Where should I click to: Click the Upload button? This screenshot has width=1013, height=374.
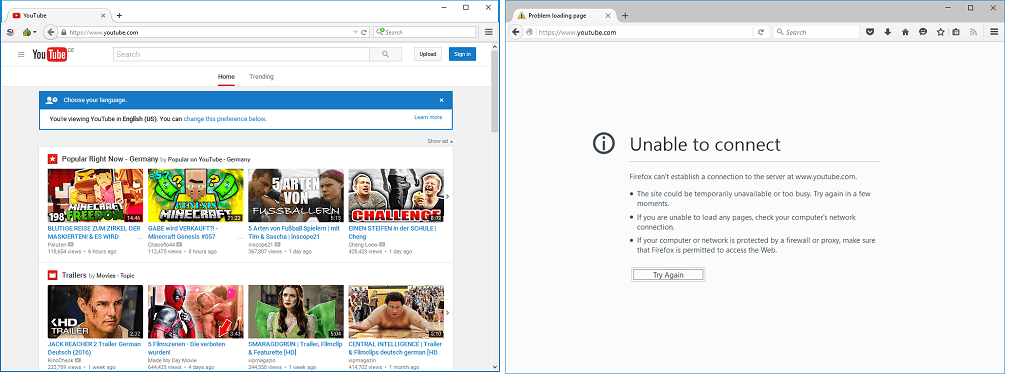[x=428, y=54]
